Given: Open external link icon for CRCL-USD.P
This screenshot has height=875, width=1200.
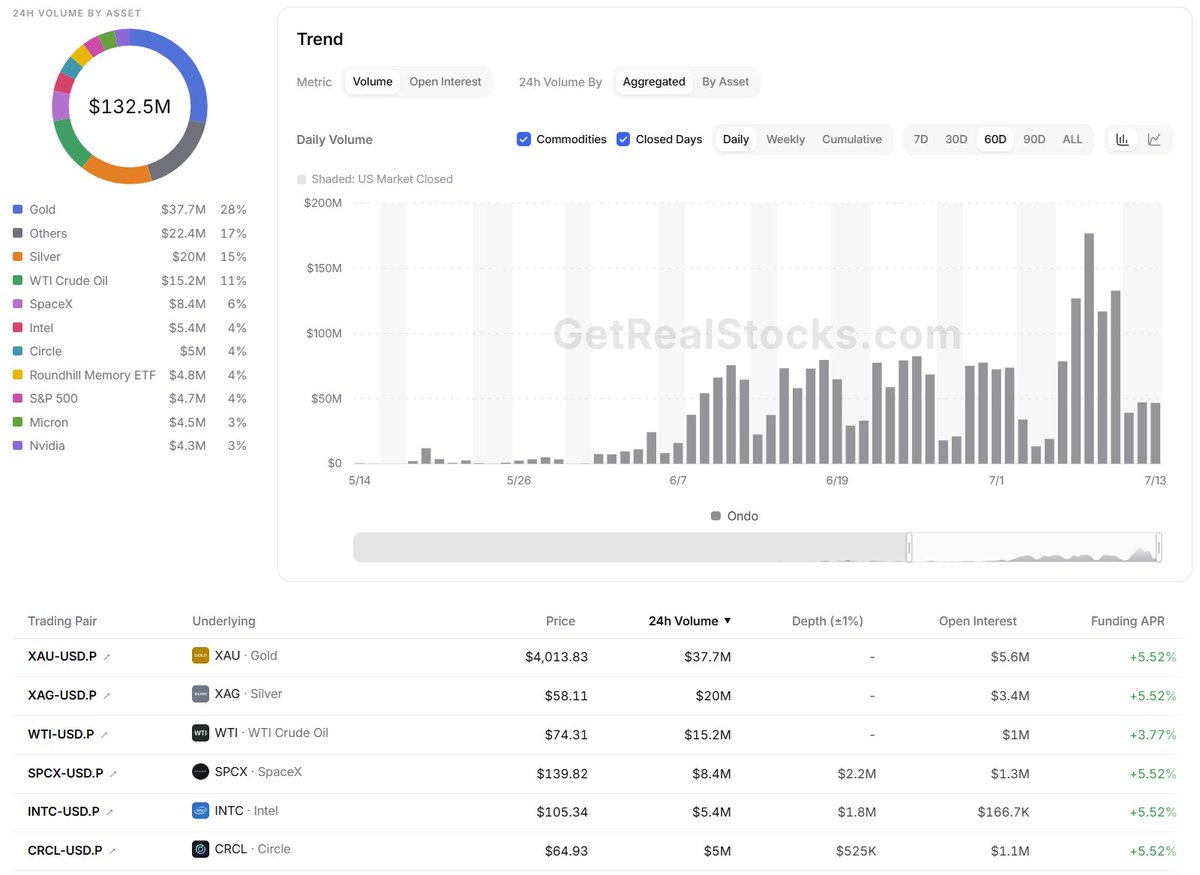Looking at the screenshot, I should click(112, 851).
